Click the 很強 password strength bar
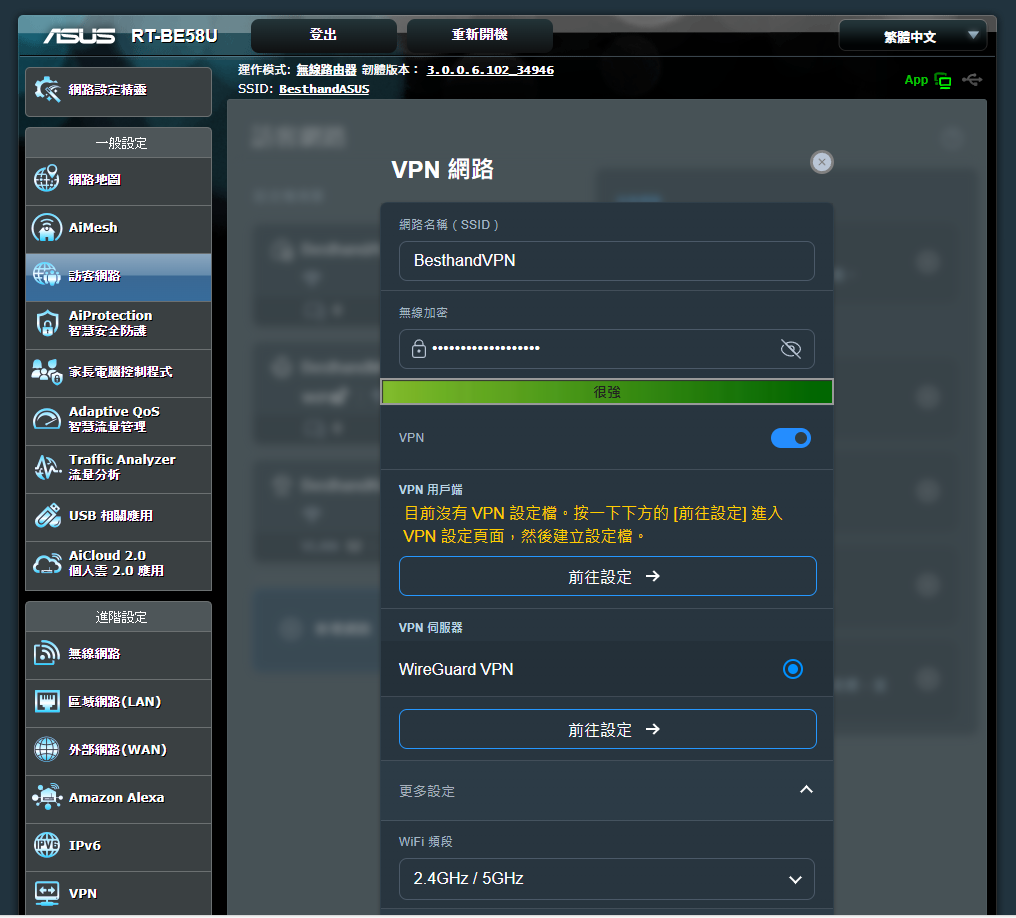 pos(607,392)
